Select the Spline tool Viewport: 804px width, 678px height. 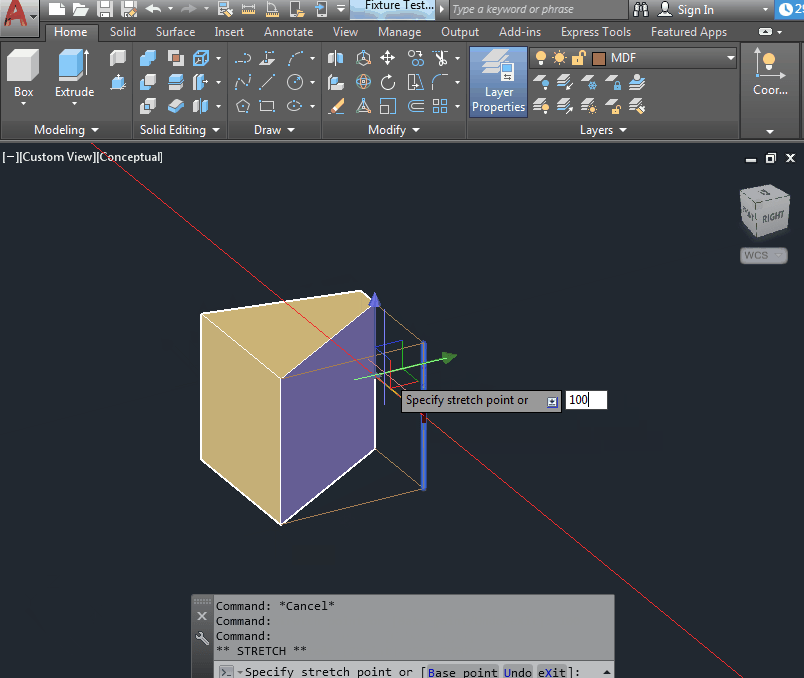tap(243, 82)
